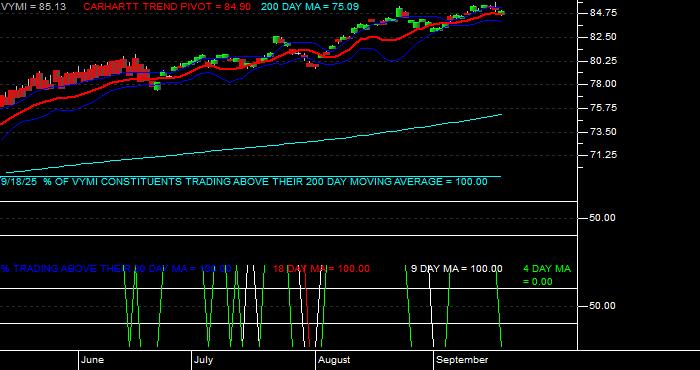Click the 4 DAY MA = 0.00 label
700x370 pixels.
547,275
